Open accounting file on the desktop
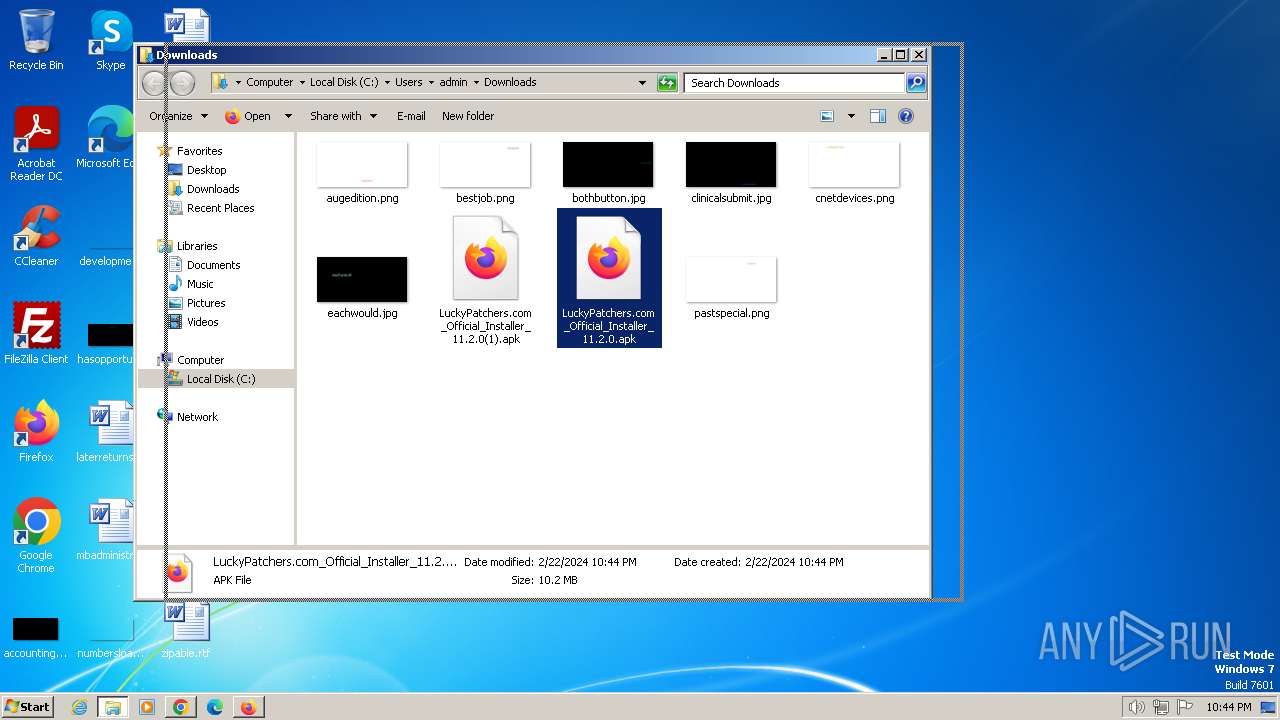This screenshot has height=720, width=1280. coord(36,637)
